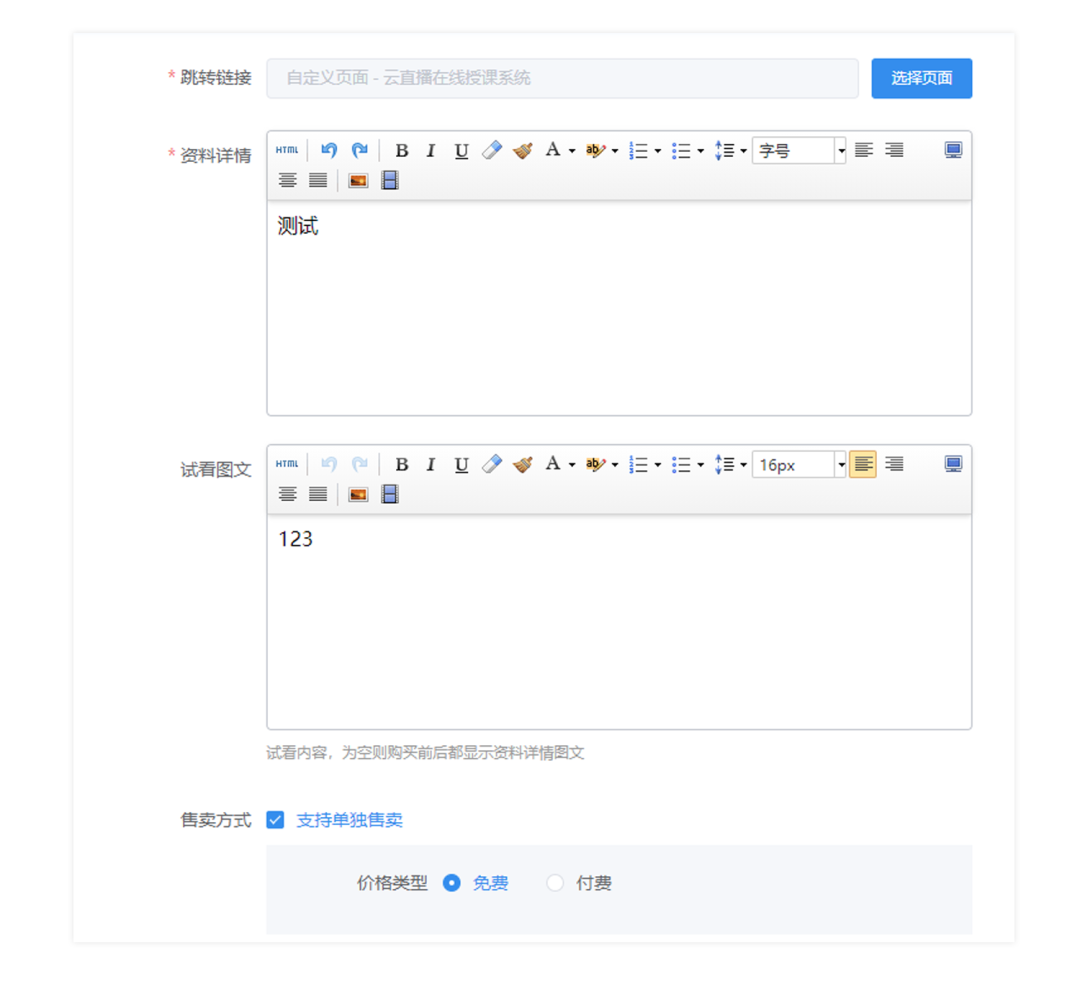Toggle underline in 资料详情 editor
This screenshot has height=1002, width=1080.
click(x=461, y=150)
